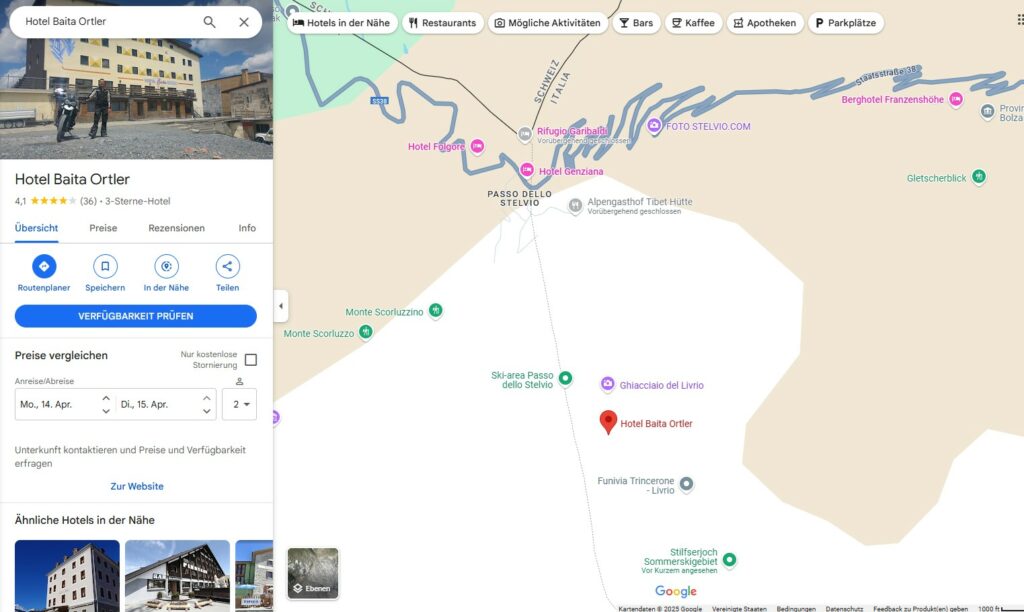Open the Ebenen layers thumbnail

pos(313,573)
